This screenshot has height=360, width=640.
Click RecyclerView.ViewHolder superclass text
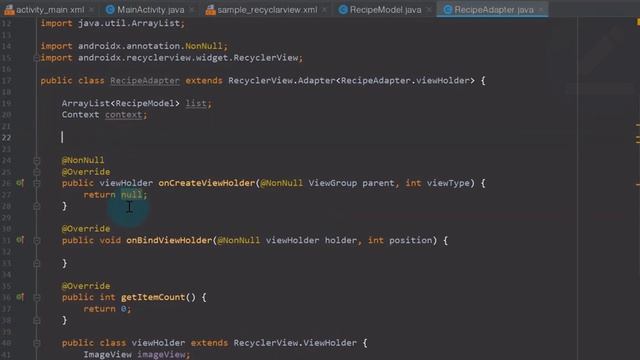pyautogui.click(x=295, y=343)
